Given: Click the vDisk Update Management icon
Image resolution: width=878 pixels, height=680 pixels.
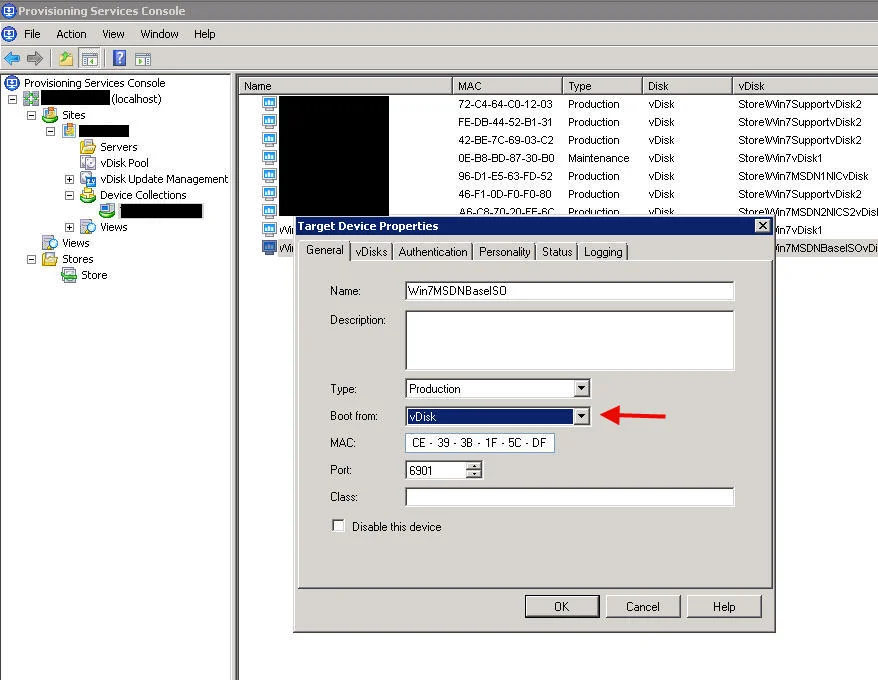Looking at the screenshot, I should (88, 179).
